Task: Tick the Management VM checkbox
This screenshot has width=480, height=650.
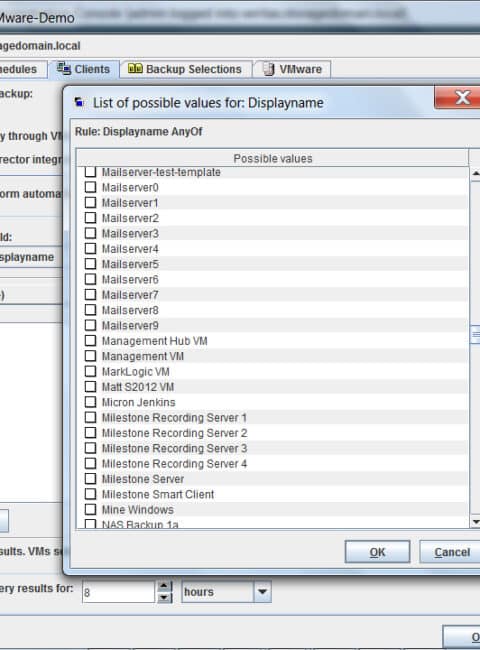Action: (90, 356)
